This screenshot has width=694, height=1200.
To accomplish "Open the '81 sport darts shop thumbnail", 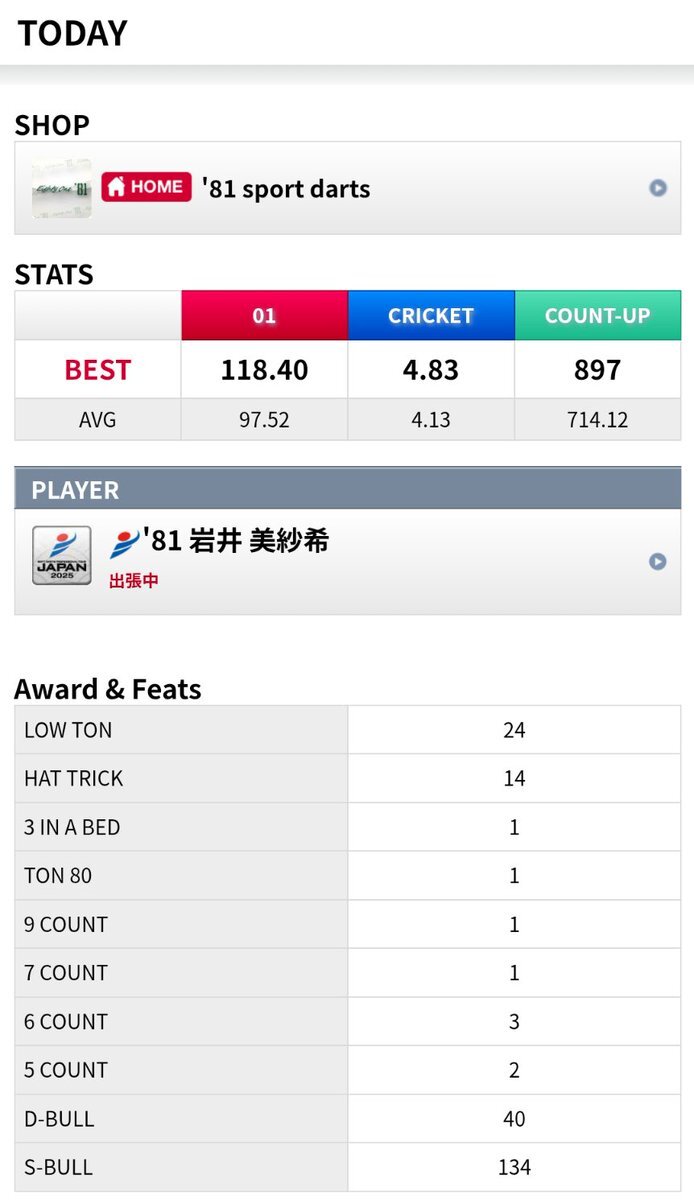I will tap(62, 188).
